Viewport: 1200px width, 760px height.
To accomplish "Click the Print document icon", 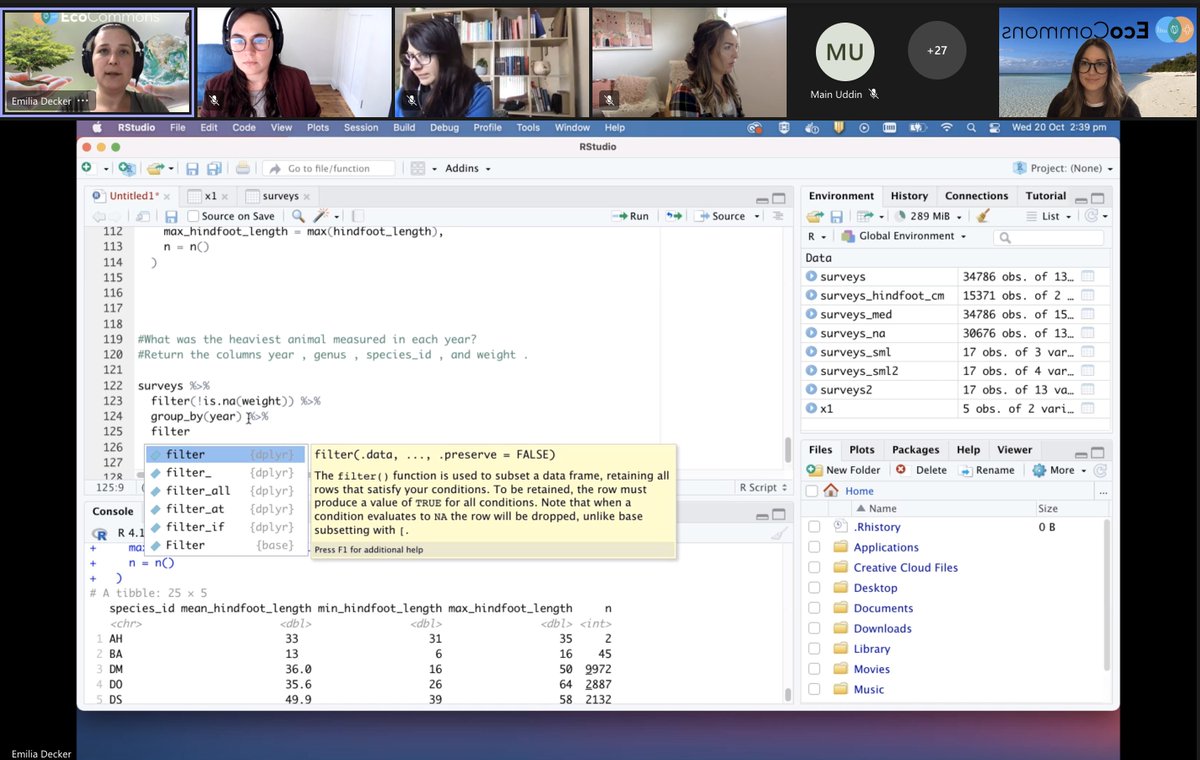I will coord(242,168).
